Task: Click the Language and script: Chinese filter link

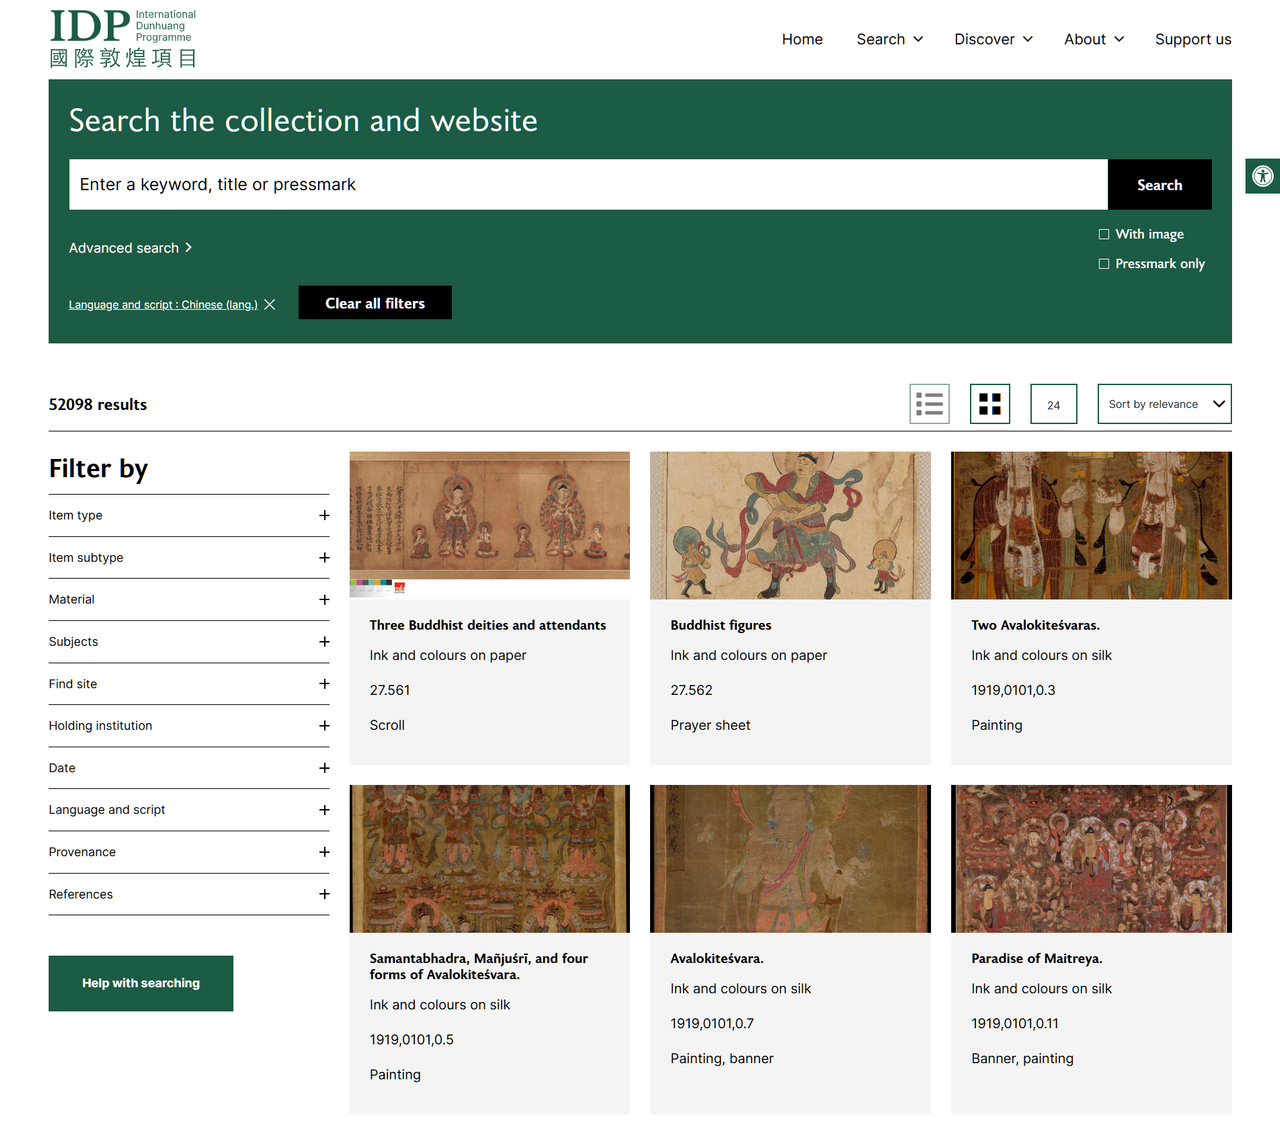Action: point(163,305)
